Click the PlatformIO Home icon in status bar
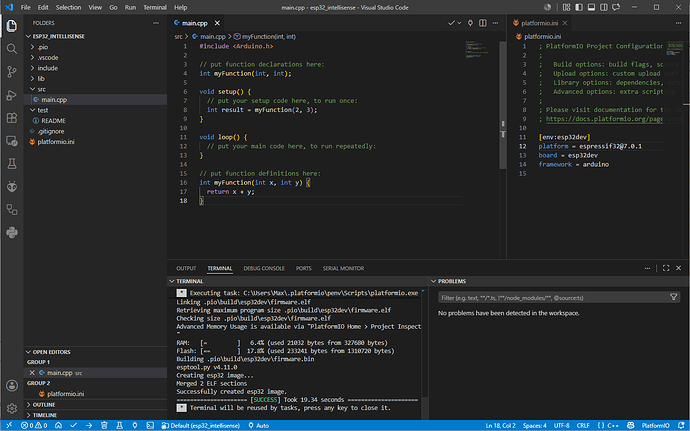 point(58,425)
